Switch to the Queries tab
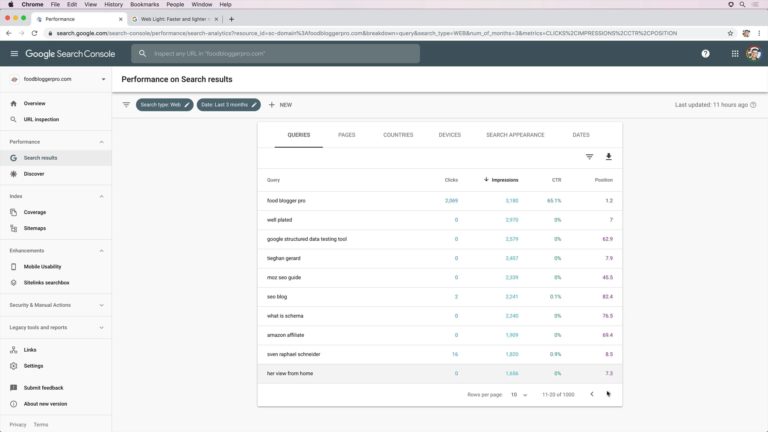 pos(299,135)
